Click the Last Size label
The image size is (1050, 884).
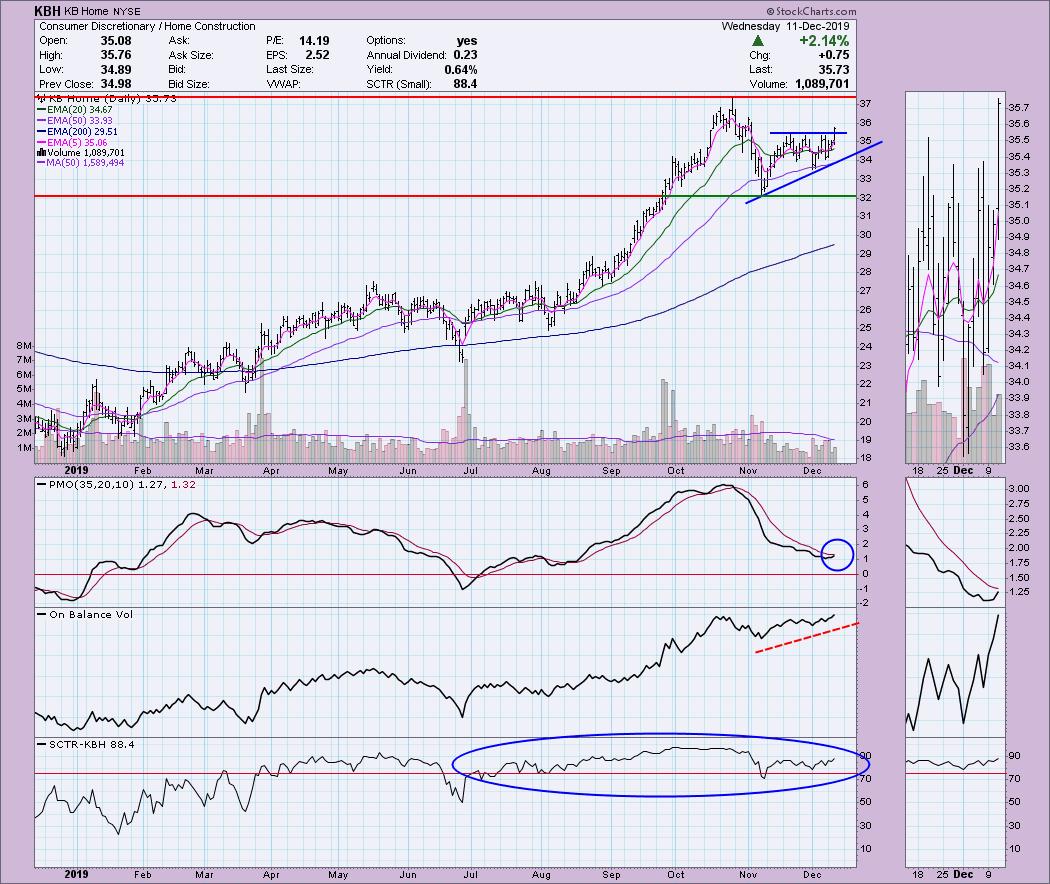pyautogui.click(x=289, y=70)
